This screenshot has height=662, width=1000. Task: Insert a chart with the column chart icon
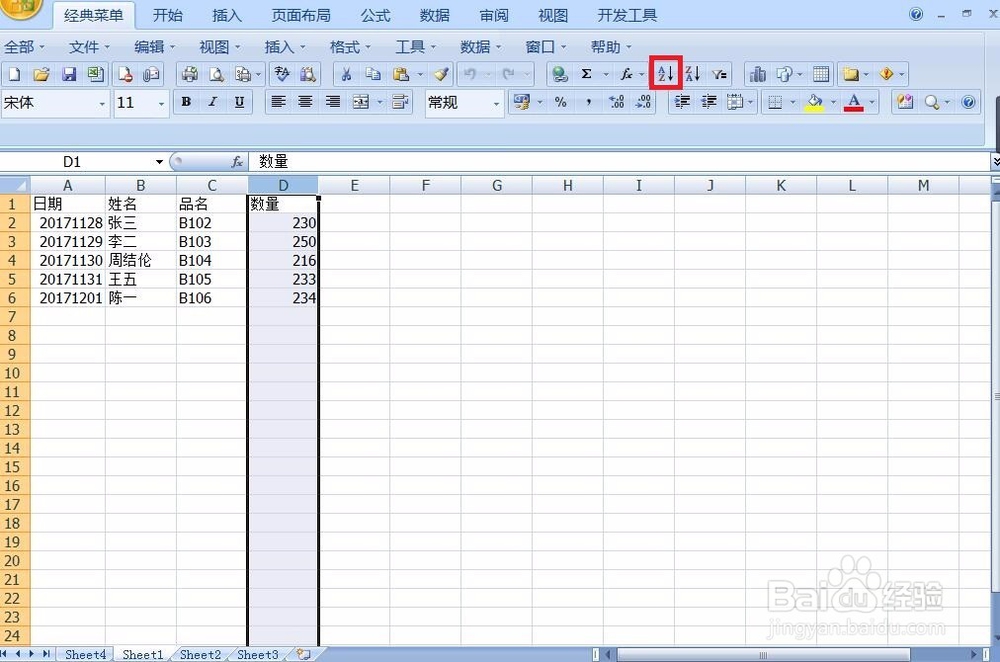(758, 75)
